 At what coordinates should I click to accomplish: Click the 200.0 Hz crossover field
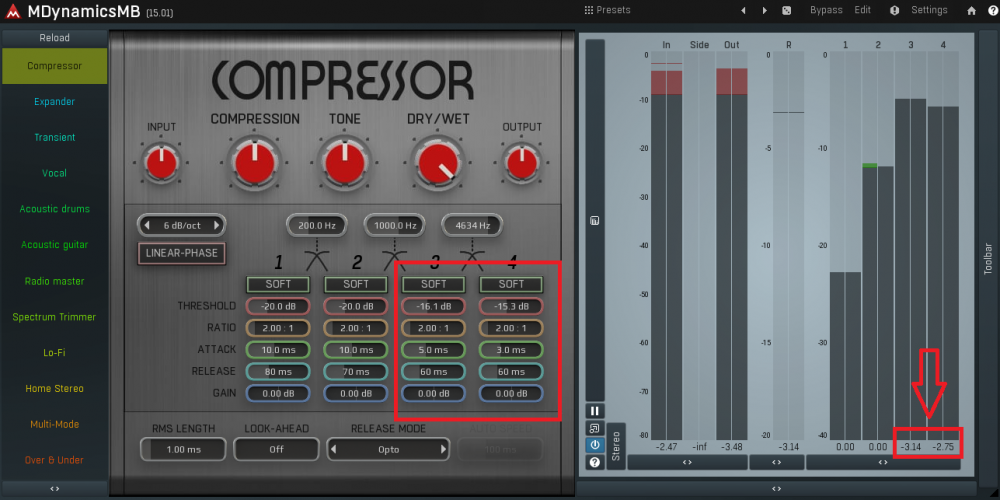pos(316,225)
